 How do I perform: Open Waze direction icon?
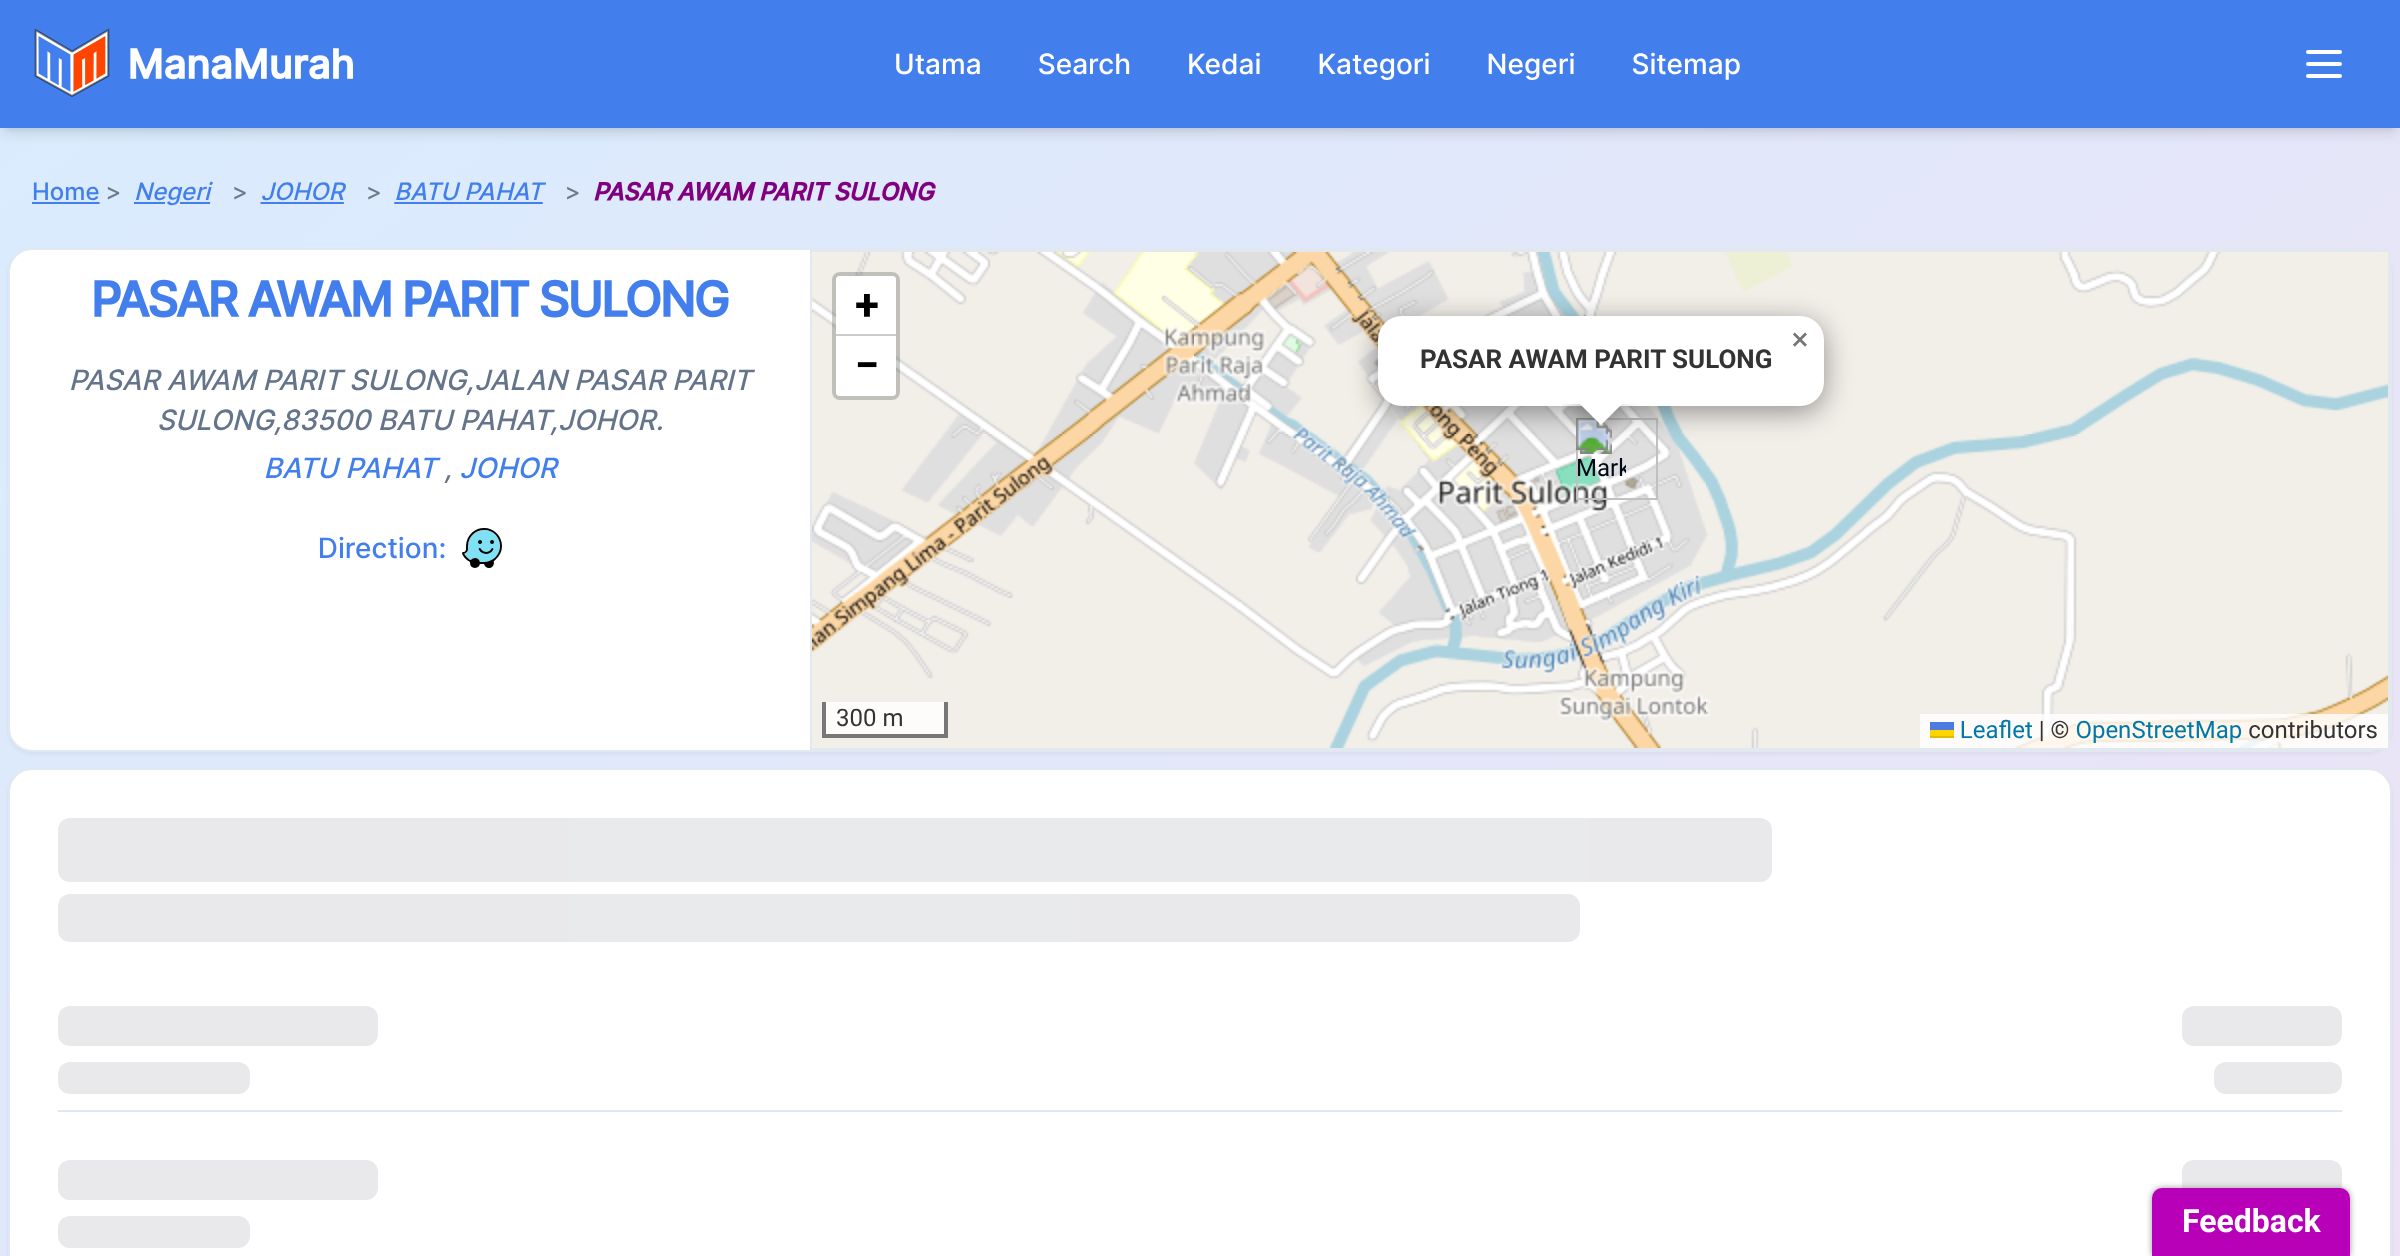(482, 548)
